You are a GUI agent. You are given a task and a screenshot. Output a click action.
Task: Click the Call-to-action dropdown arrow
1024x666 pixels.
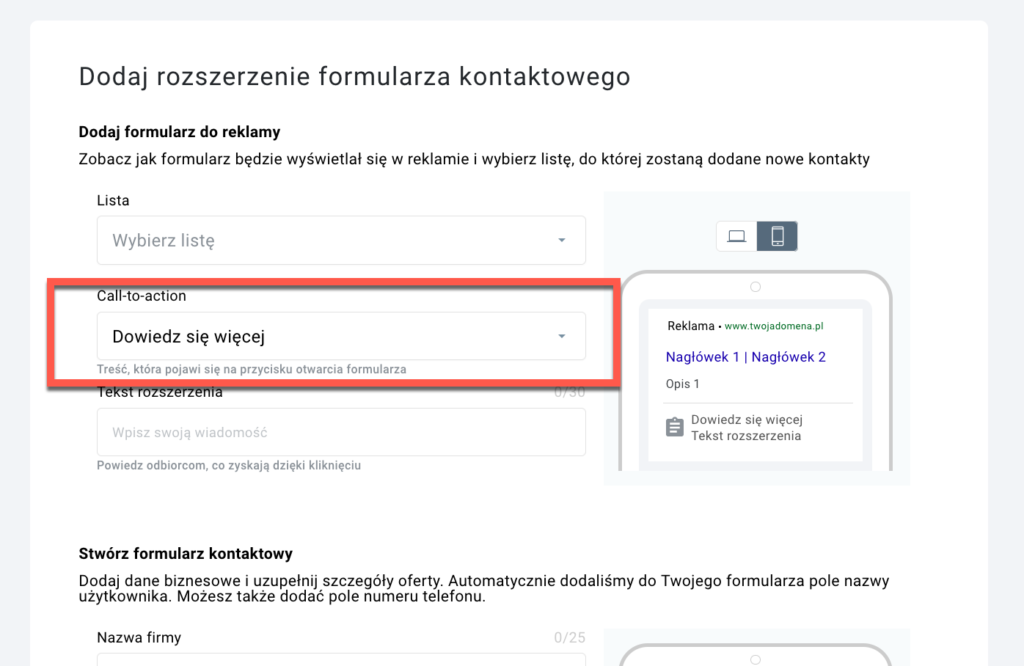click(562, 336)
